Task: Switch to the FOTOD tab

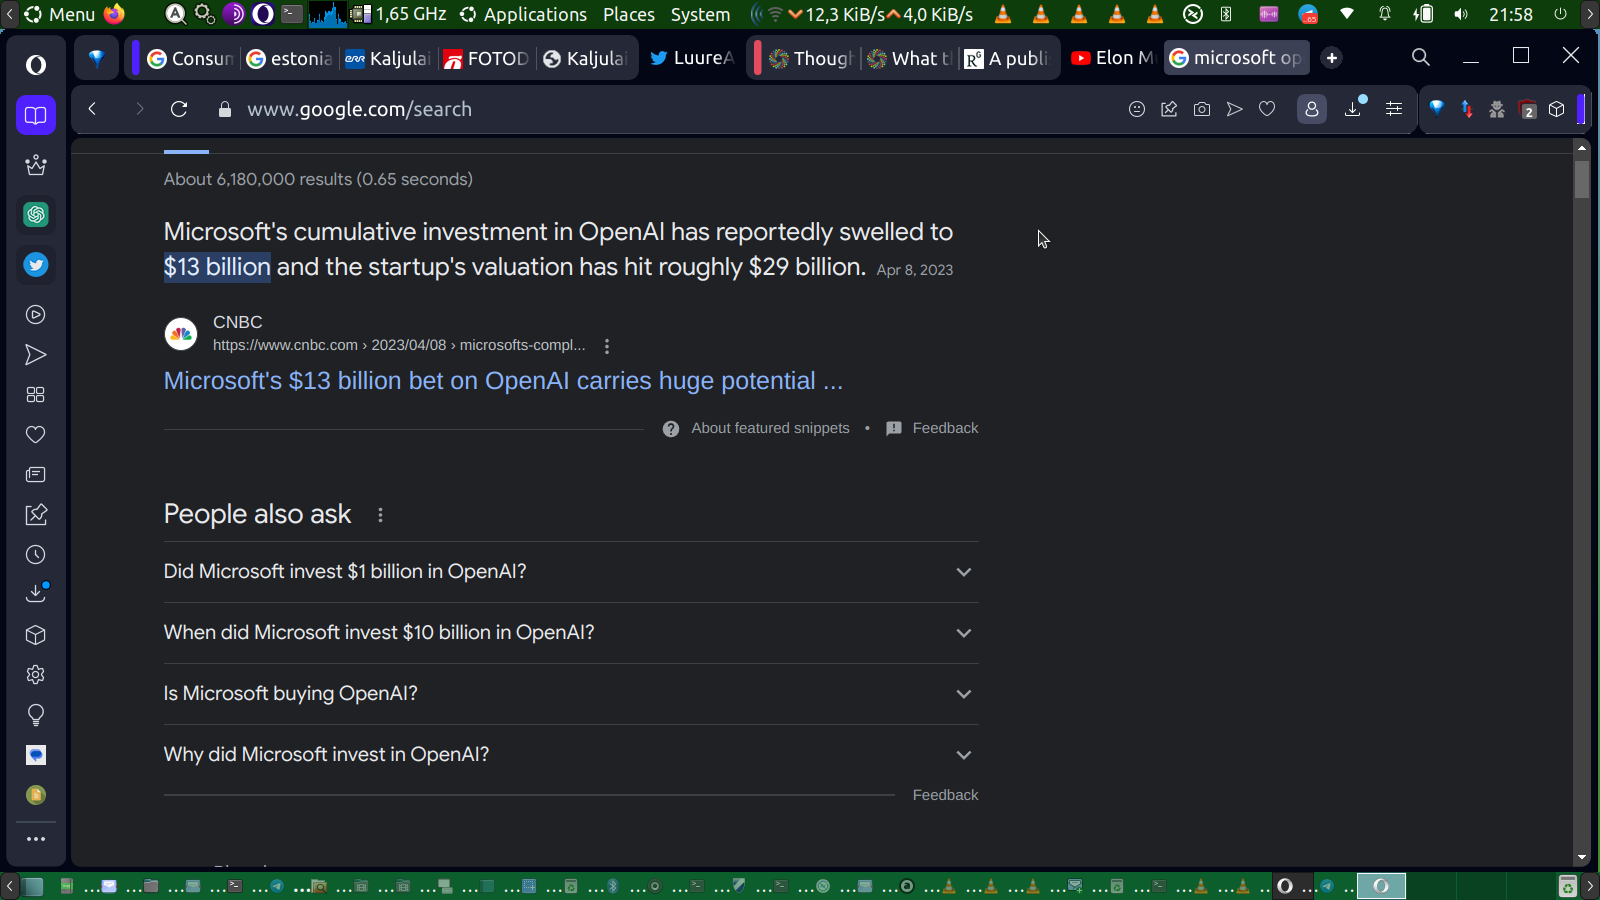Action: pyautogui.click(x=486, y=58)
